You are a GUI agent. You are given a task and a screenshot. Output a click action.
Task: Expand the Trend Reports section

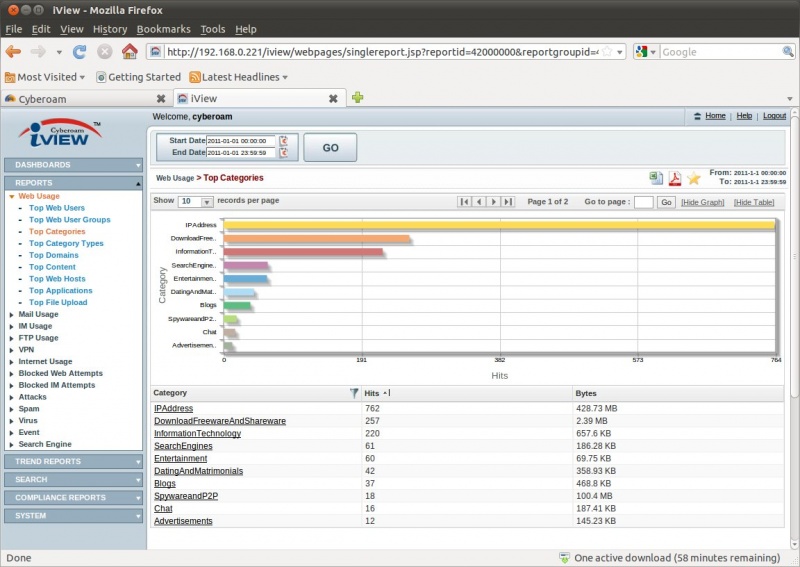[73, 461]
